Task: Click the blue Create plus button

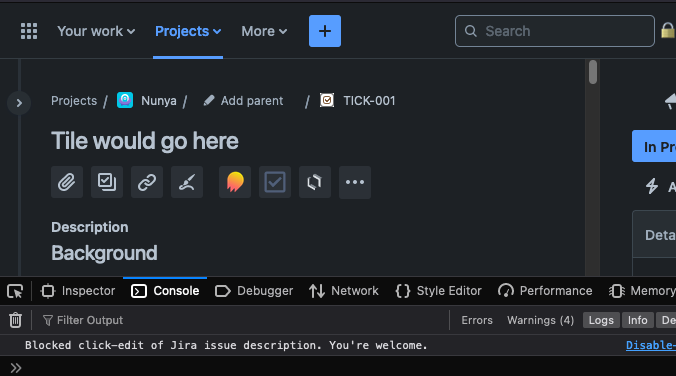Action: 325,31
